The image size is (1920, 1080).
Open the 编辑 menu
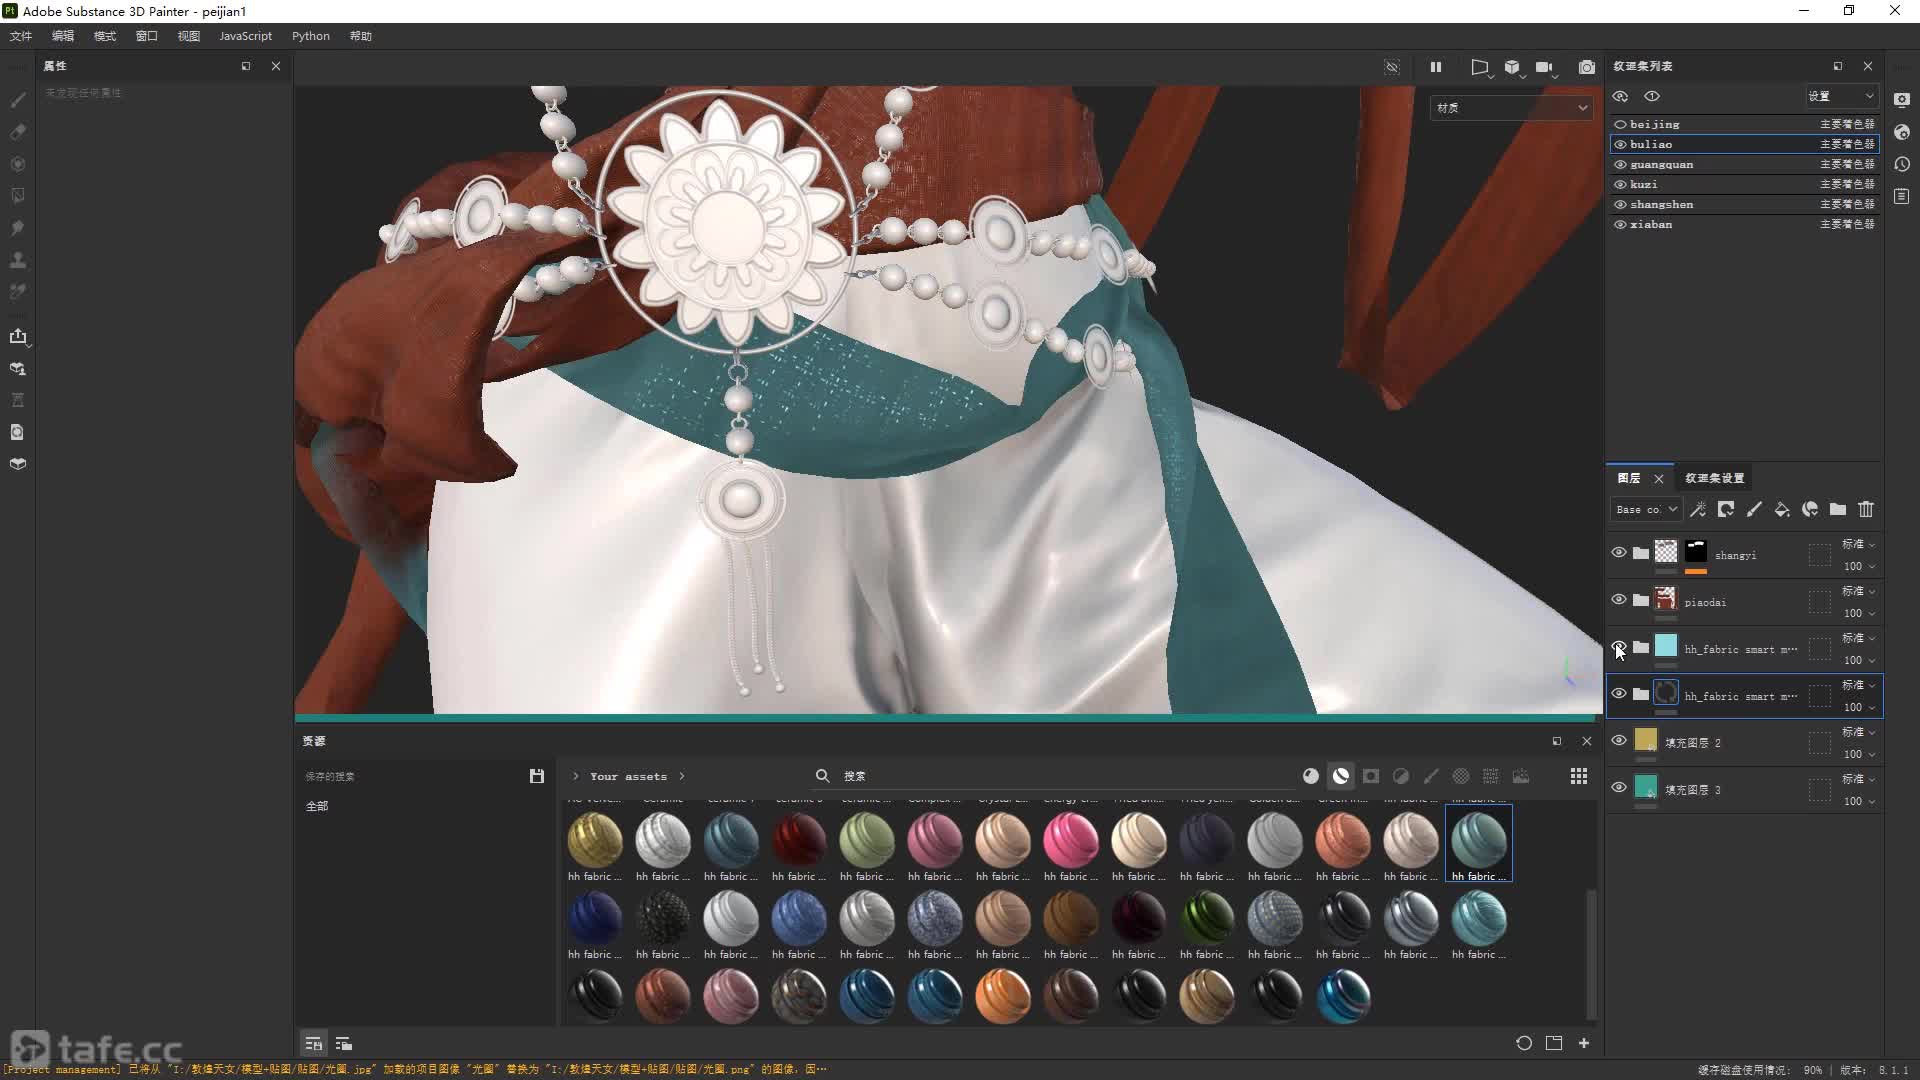63,36
